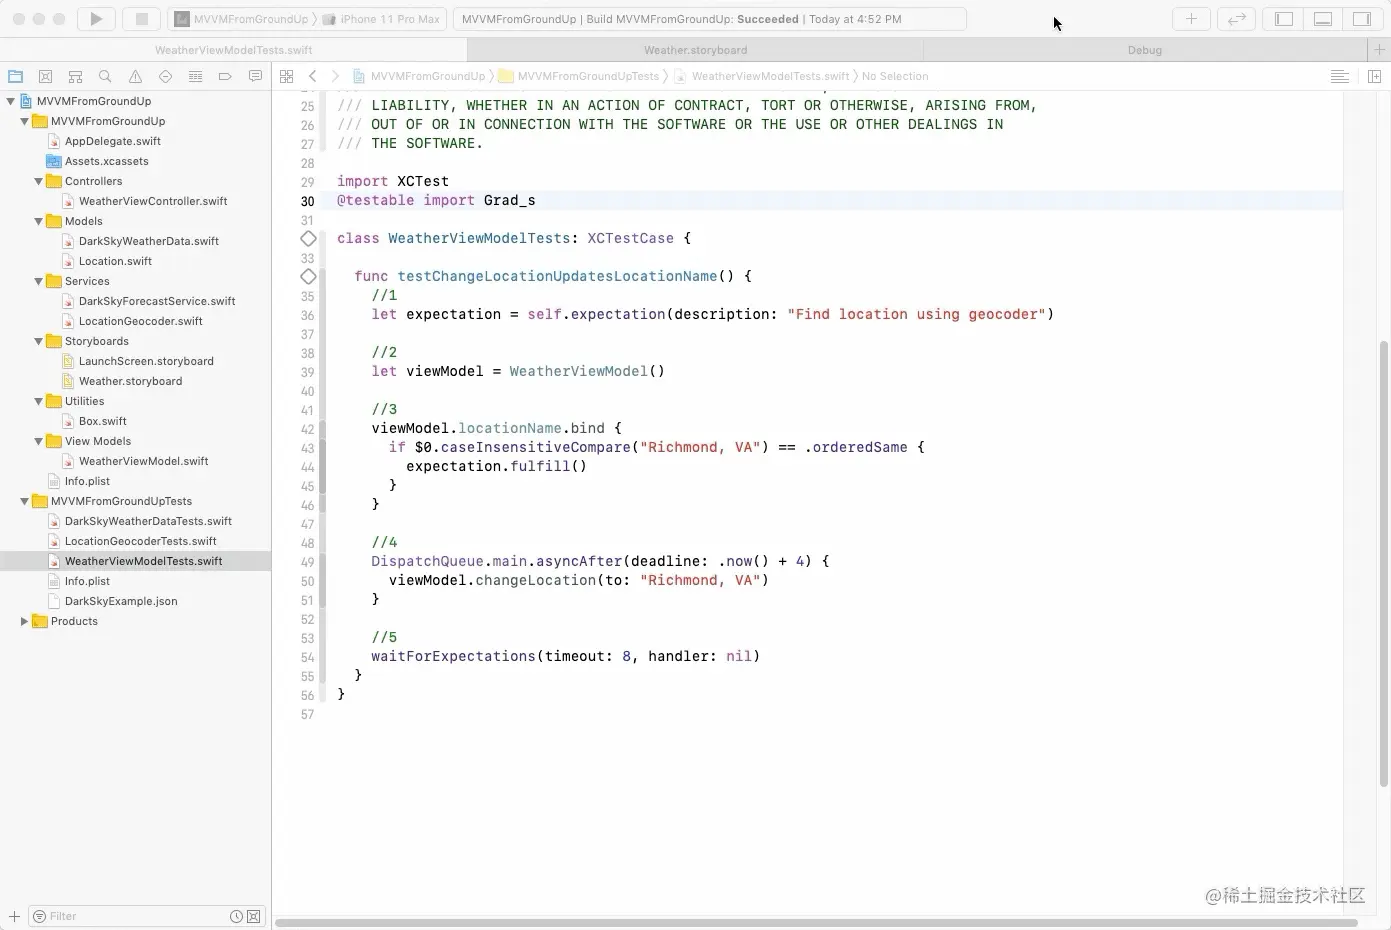Open the No Selection jump bar menu
Screen dimensions: 1391x930
point(895,76)
